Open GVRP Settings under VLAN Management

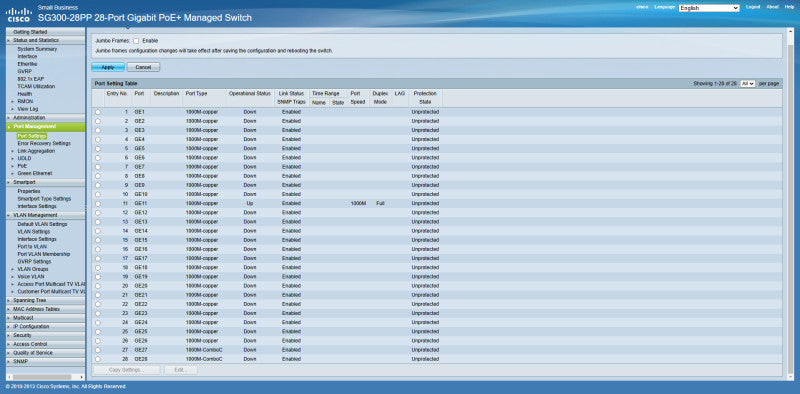point(34,261)
